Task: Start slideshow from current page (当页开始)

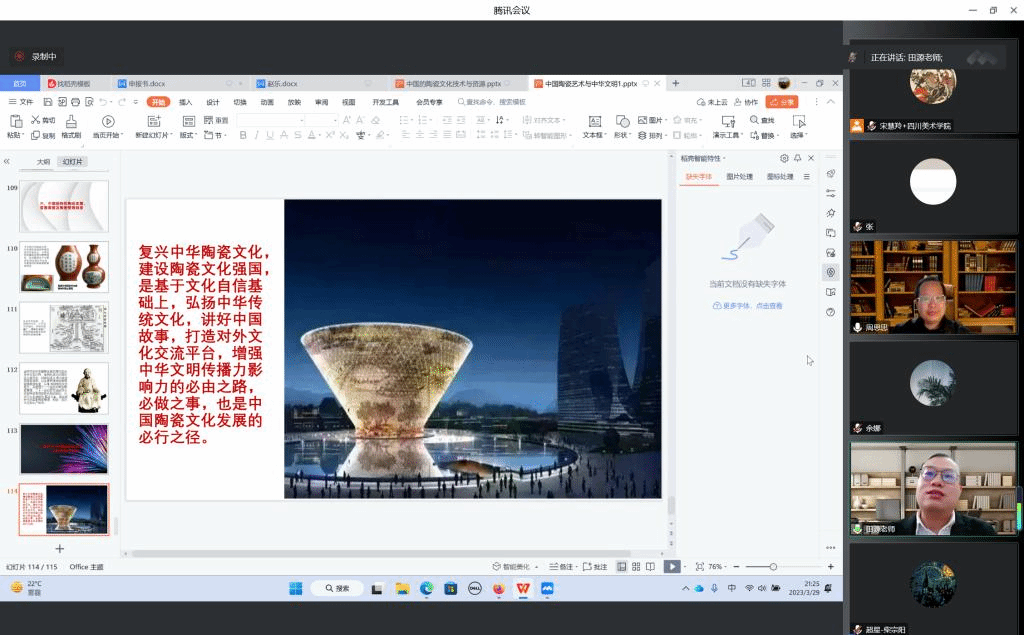Action: [x=108, y=126]
